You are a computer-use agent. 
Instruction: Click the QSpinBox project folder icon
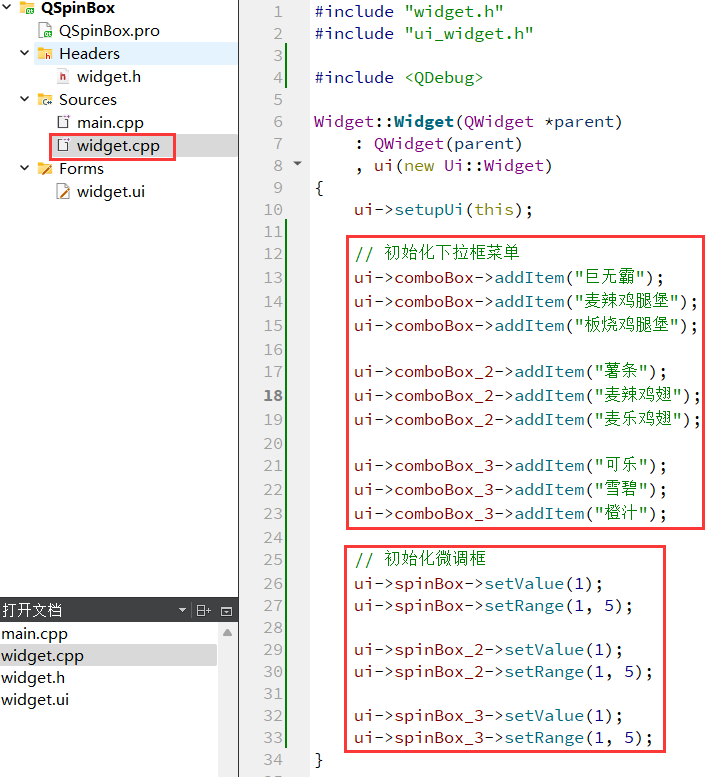pyautogui.click(x=27, y=7)
